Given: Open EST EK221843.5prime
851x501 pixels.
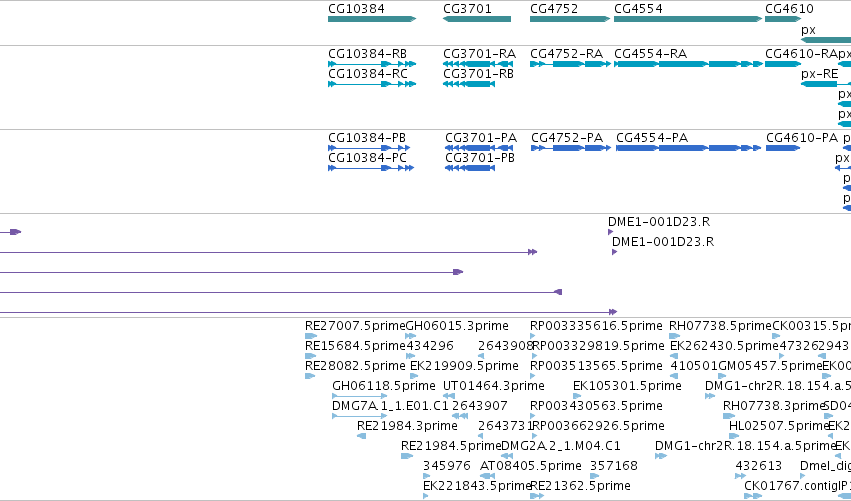Looking at the screenshot, I should (477, 486).
